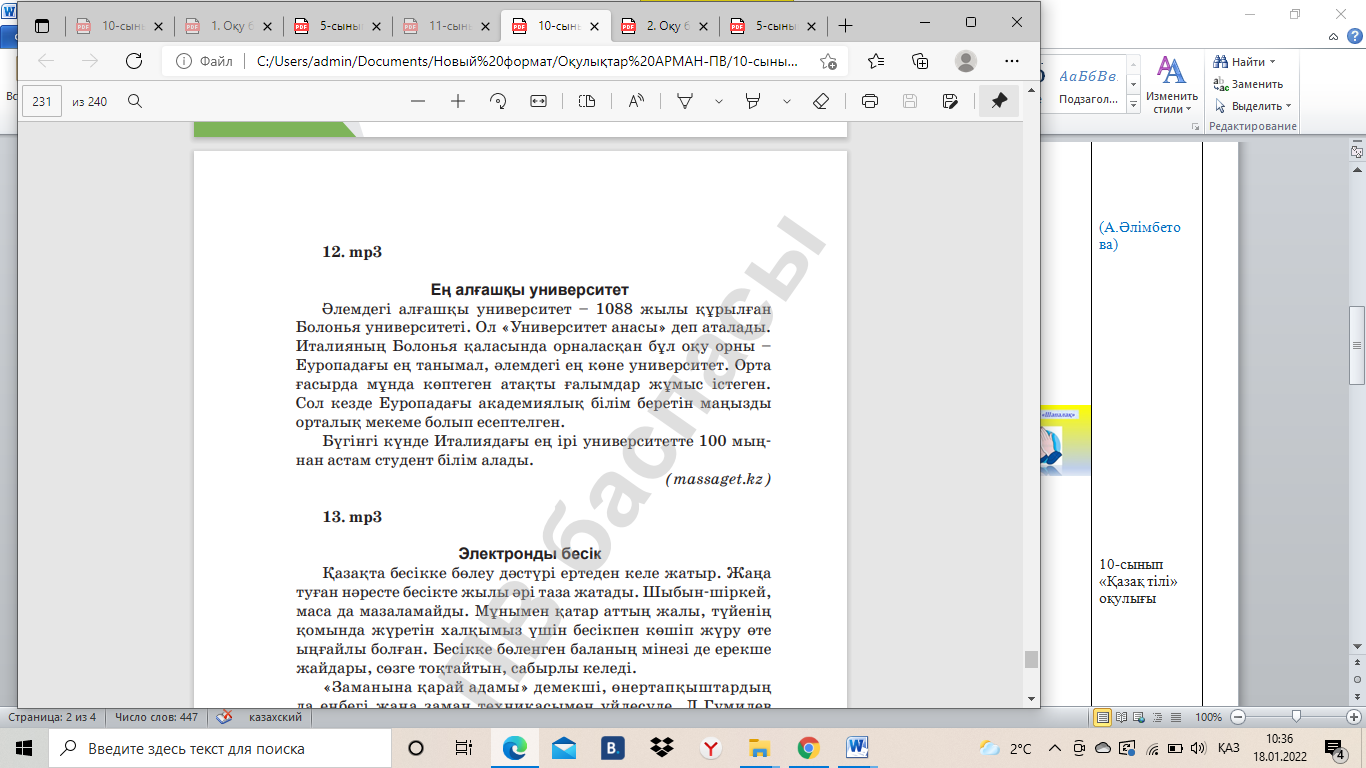Toggle the pin toolbar button in PDF viewer
This screenshot has width=1366, height=768.
999,101
